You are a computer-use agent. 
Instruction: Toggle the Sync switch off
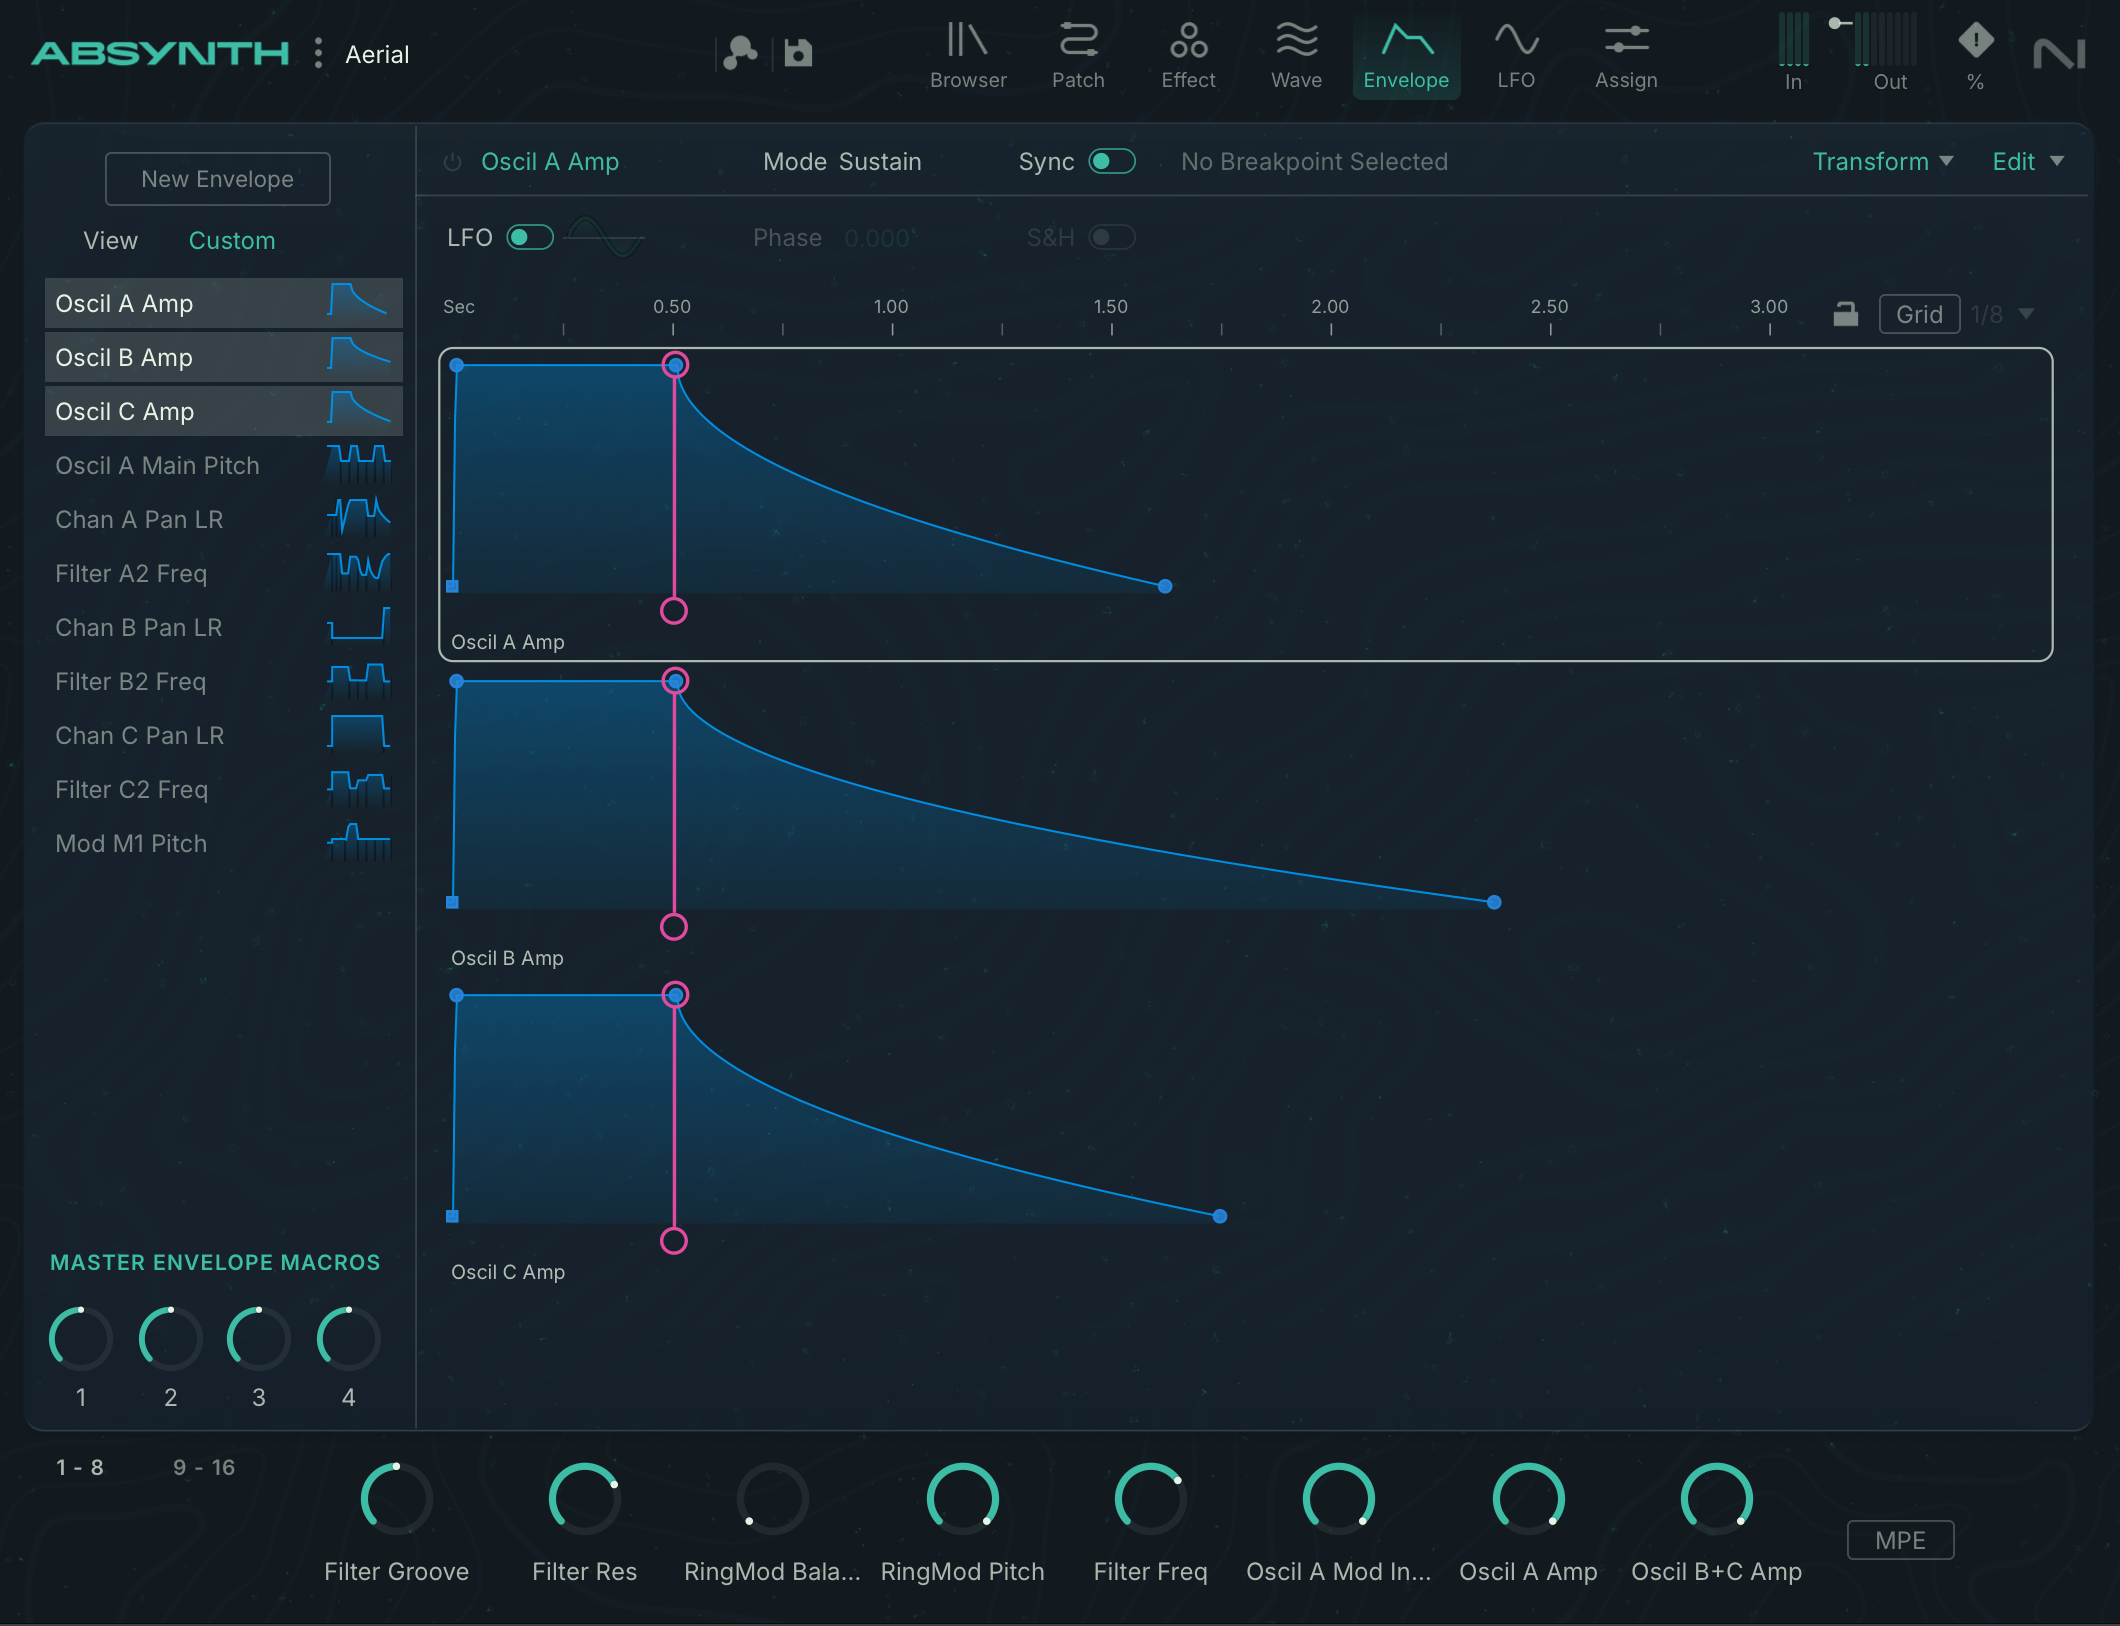pyautogui.click(x=1112, y=161)
